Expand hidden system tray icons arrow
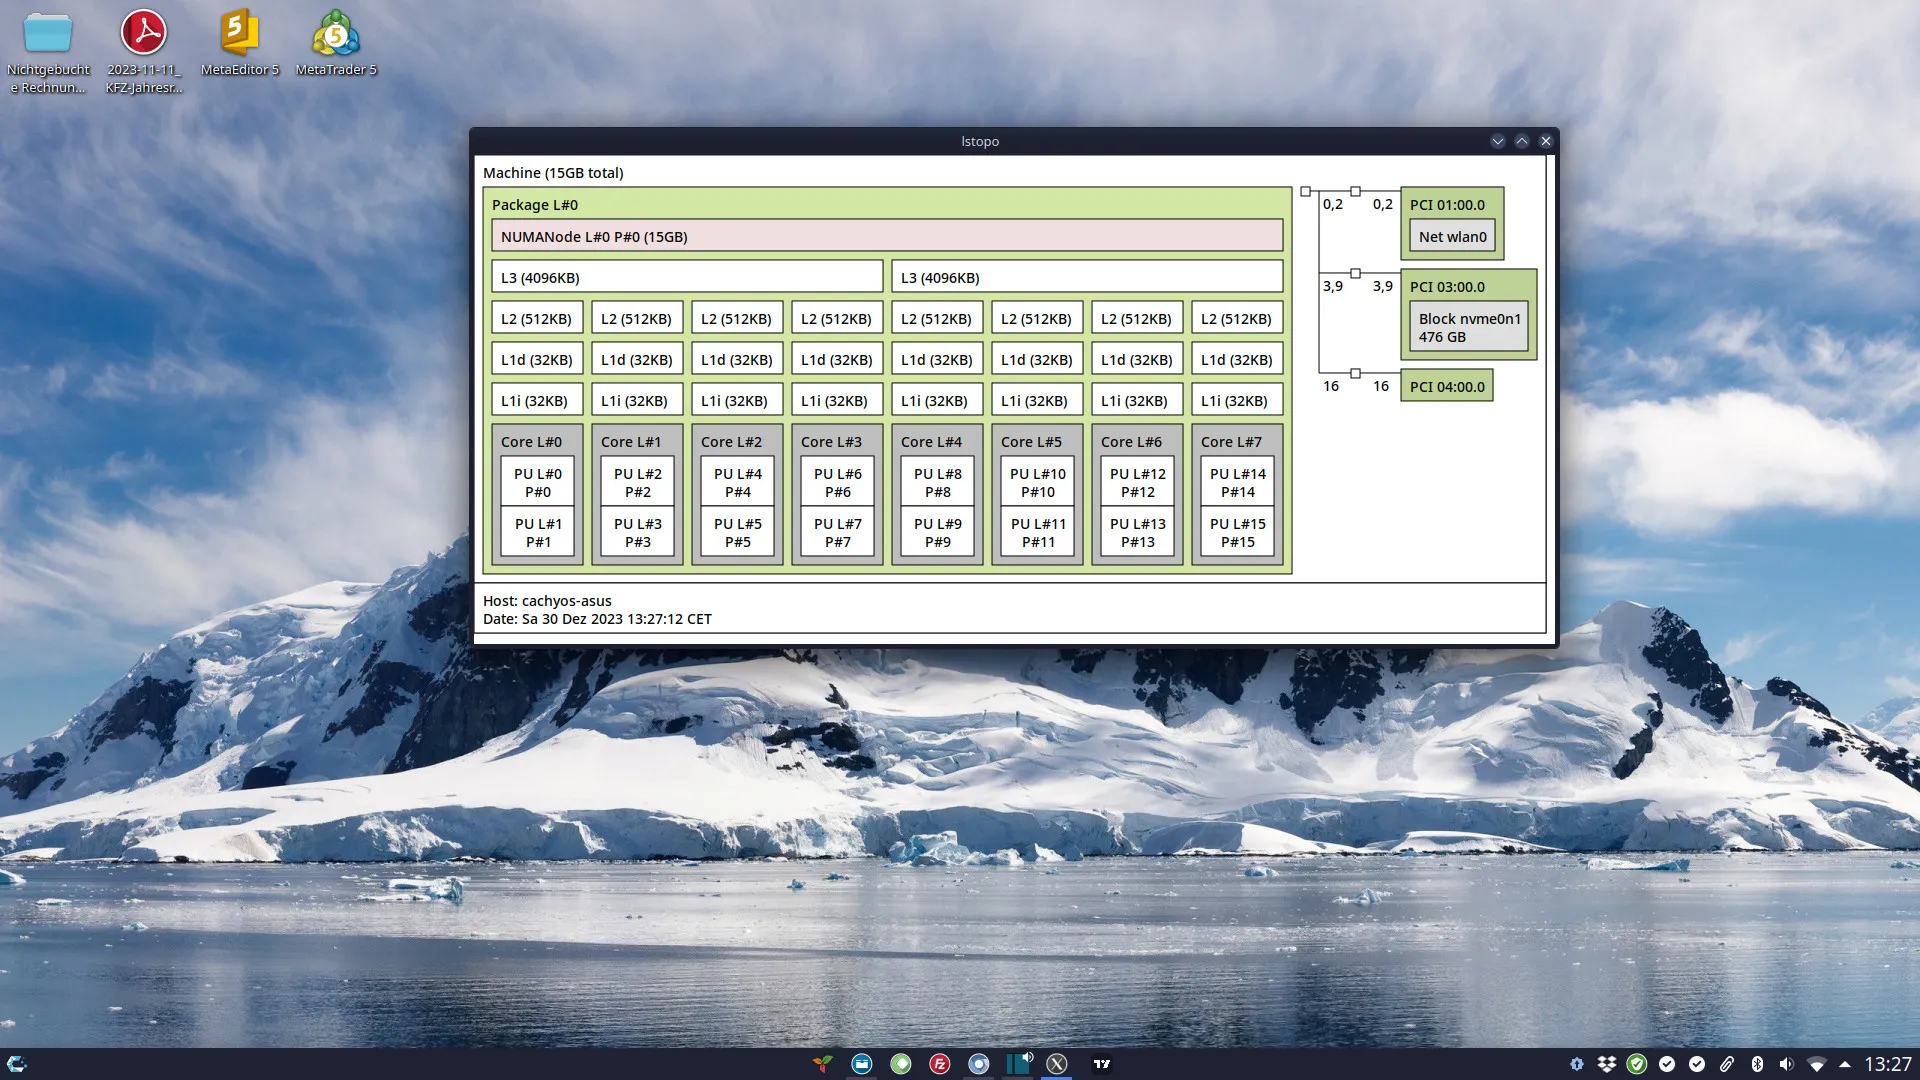 1845,1064
